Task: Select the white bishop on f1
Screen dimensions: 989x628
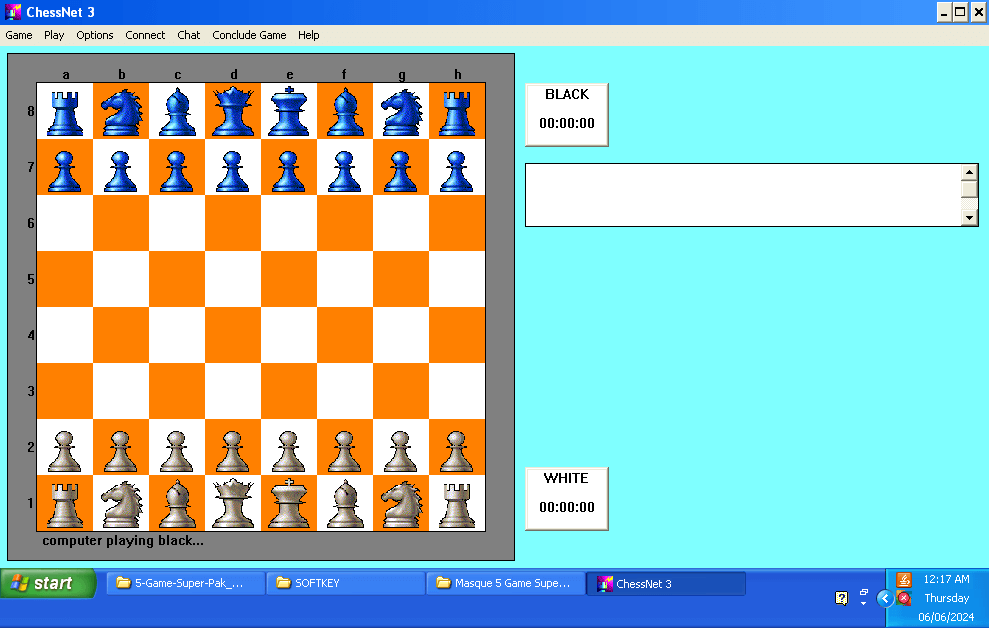Action: 345,503
